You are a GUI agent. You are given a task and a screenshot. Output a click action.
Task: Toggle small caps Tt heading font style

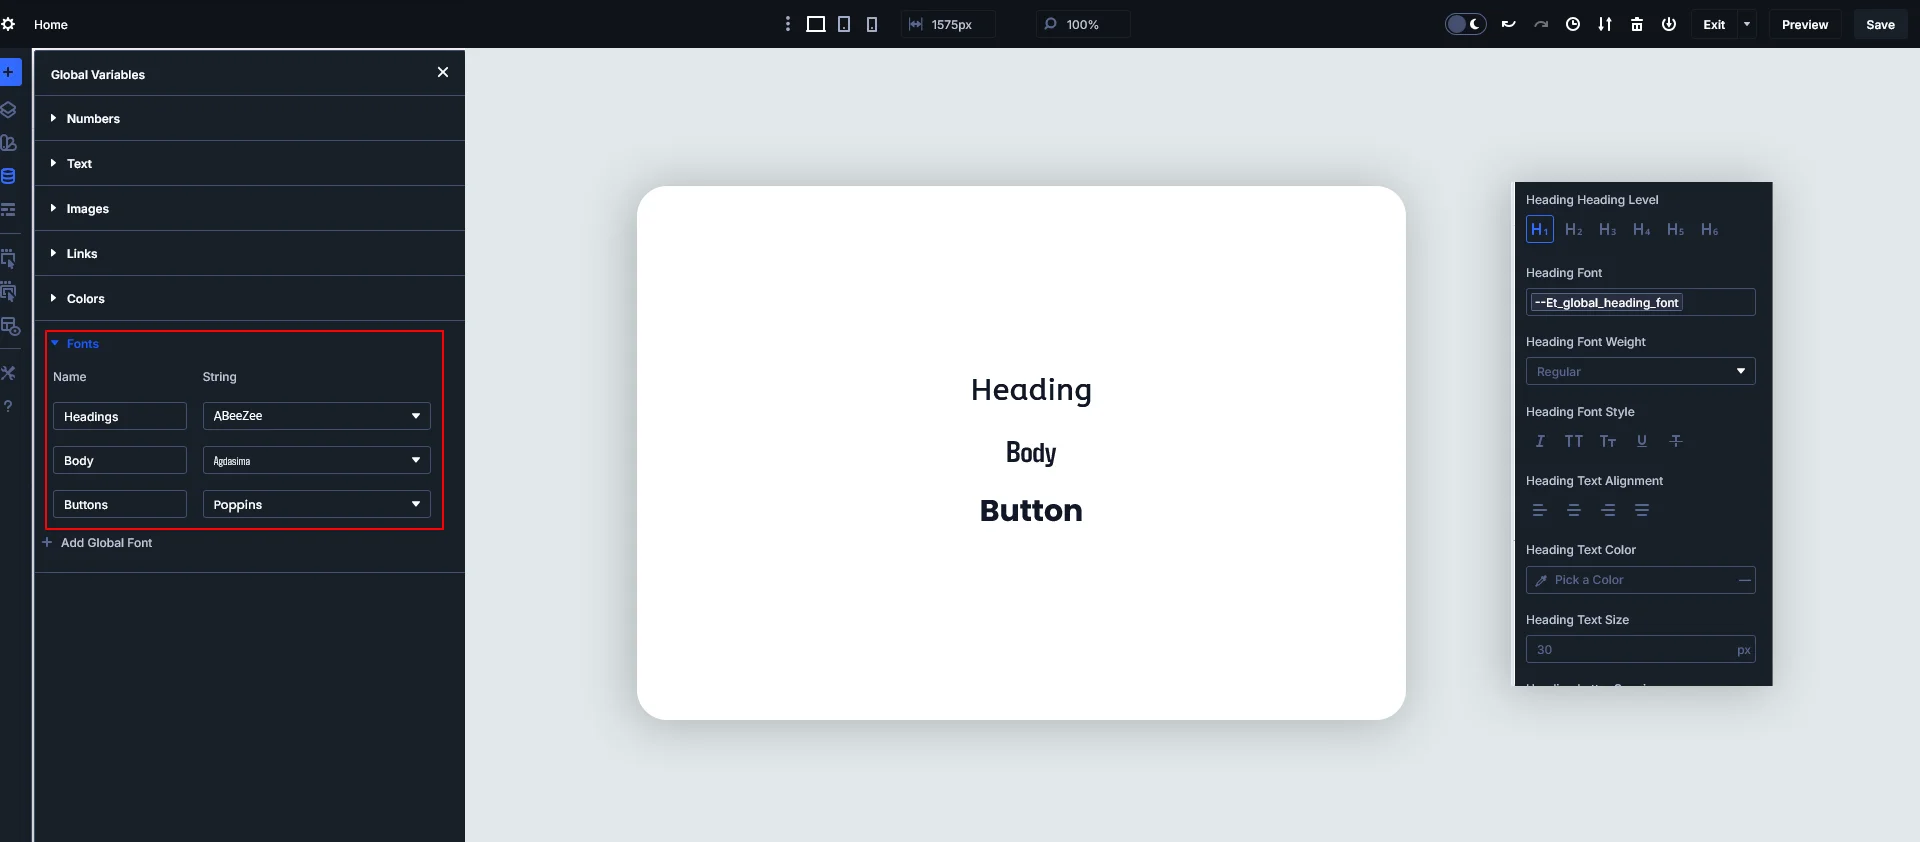click(1608, 441)
